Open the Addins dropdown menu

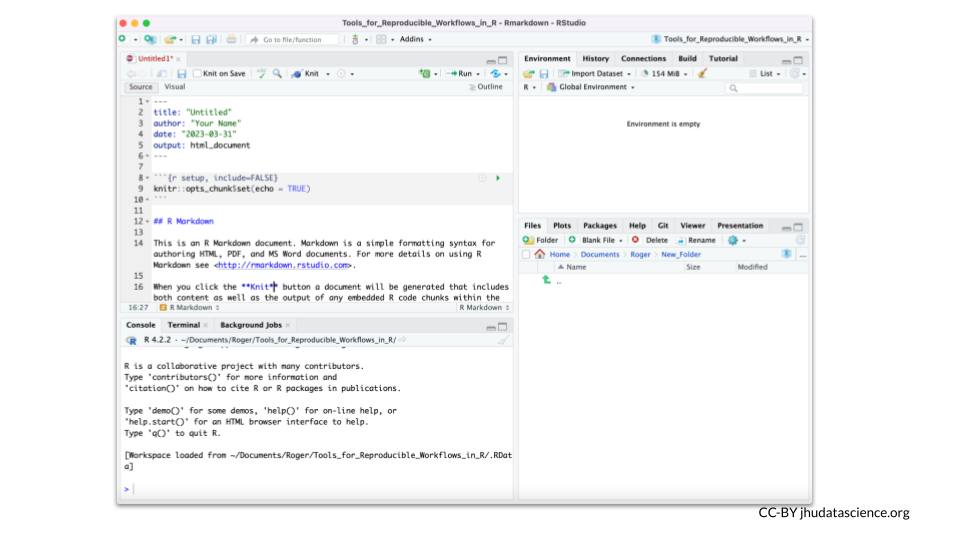pyautogui.click(x=416, y=39)
